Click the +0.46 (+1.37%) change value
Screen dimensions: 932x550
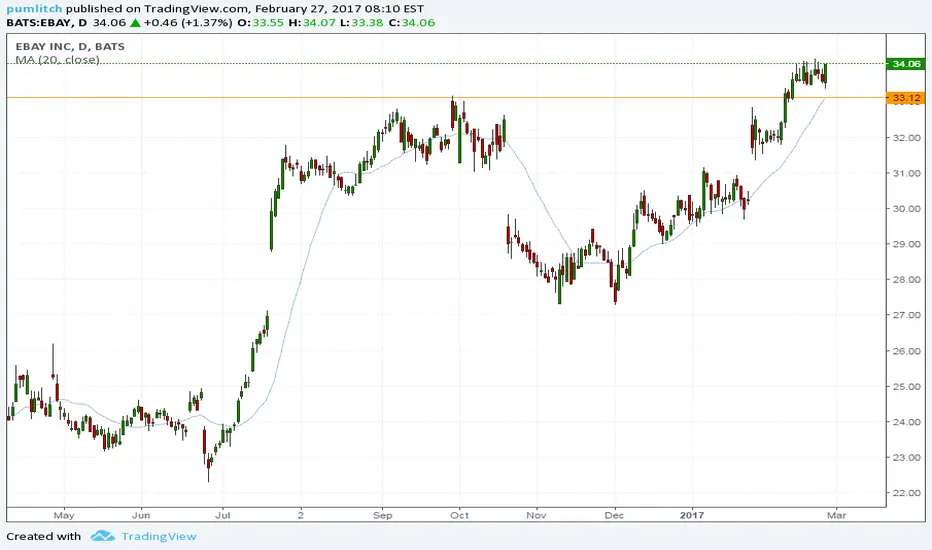coord(188,23)
